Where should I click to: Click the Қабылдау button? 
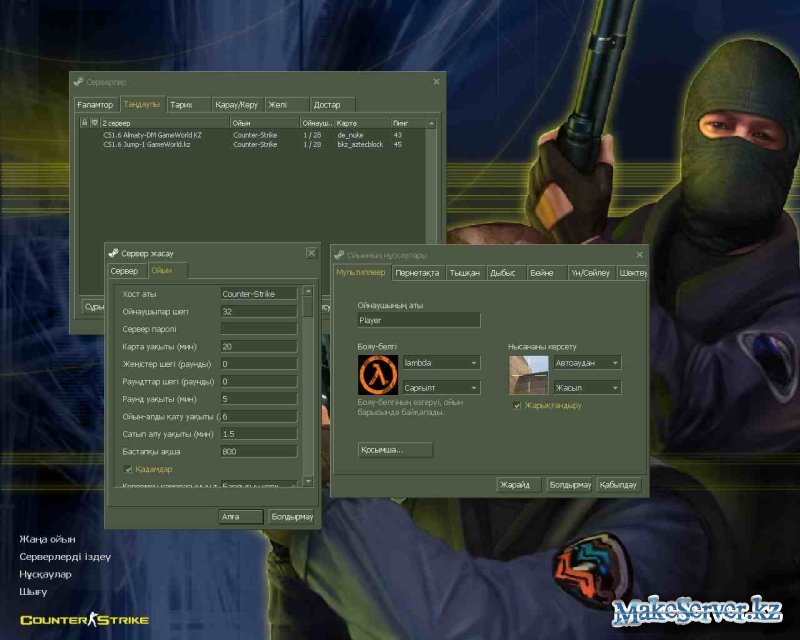tap(618, 485)
